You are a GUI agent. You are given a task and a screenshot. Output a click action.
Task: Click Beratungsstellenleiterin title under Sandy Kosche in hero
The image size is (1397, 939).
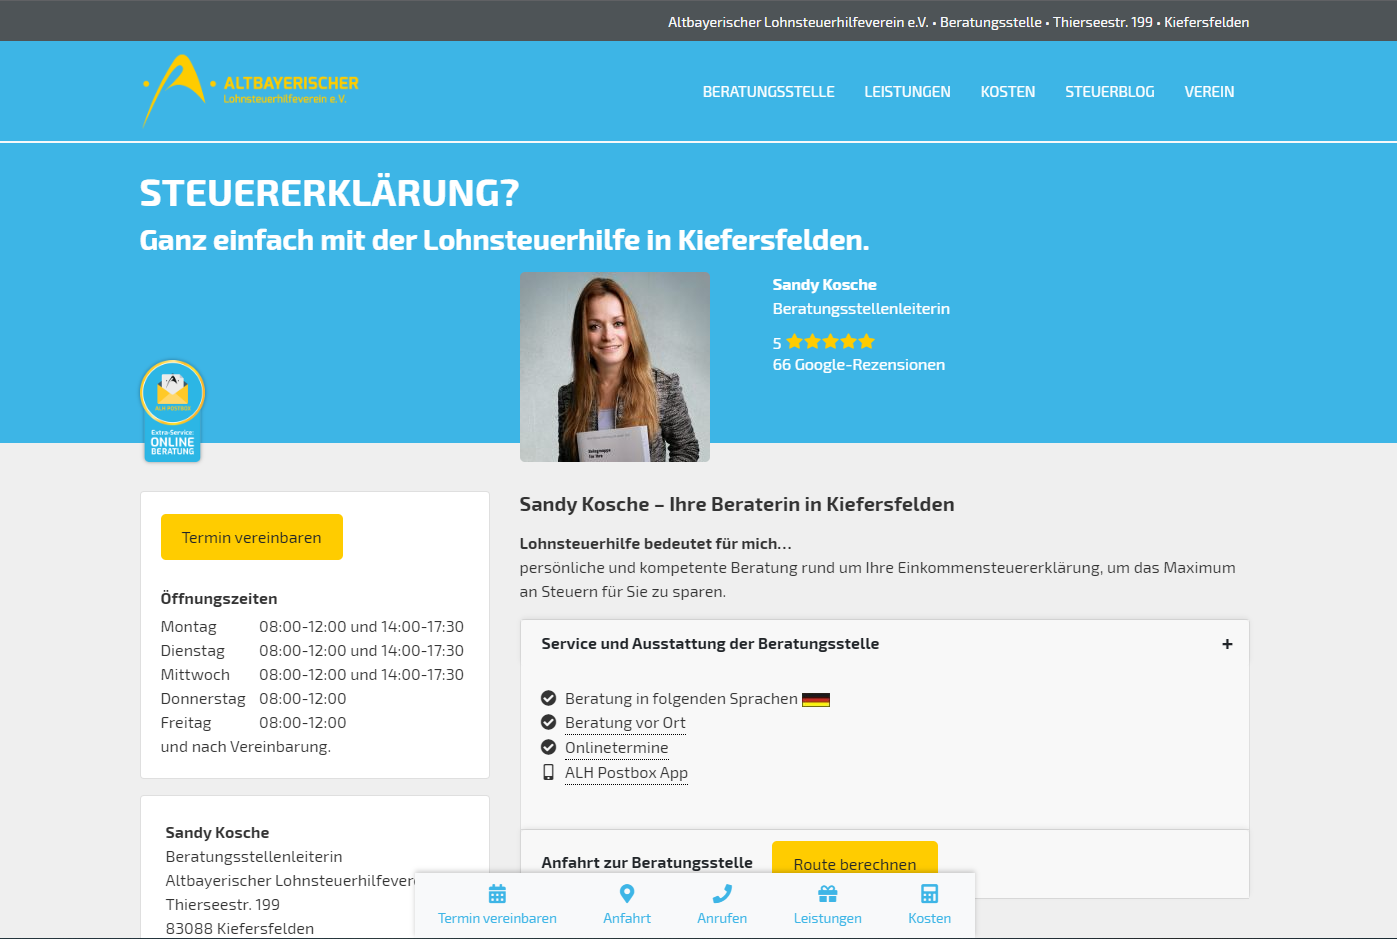point(861,309)
